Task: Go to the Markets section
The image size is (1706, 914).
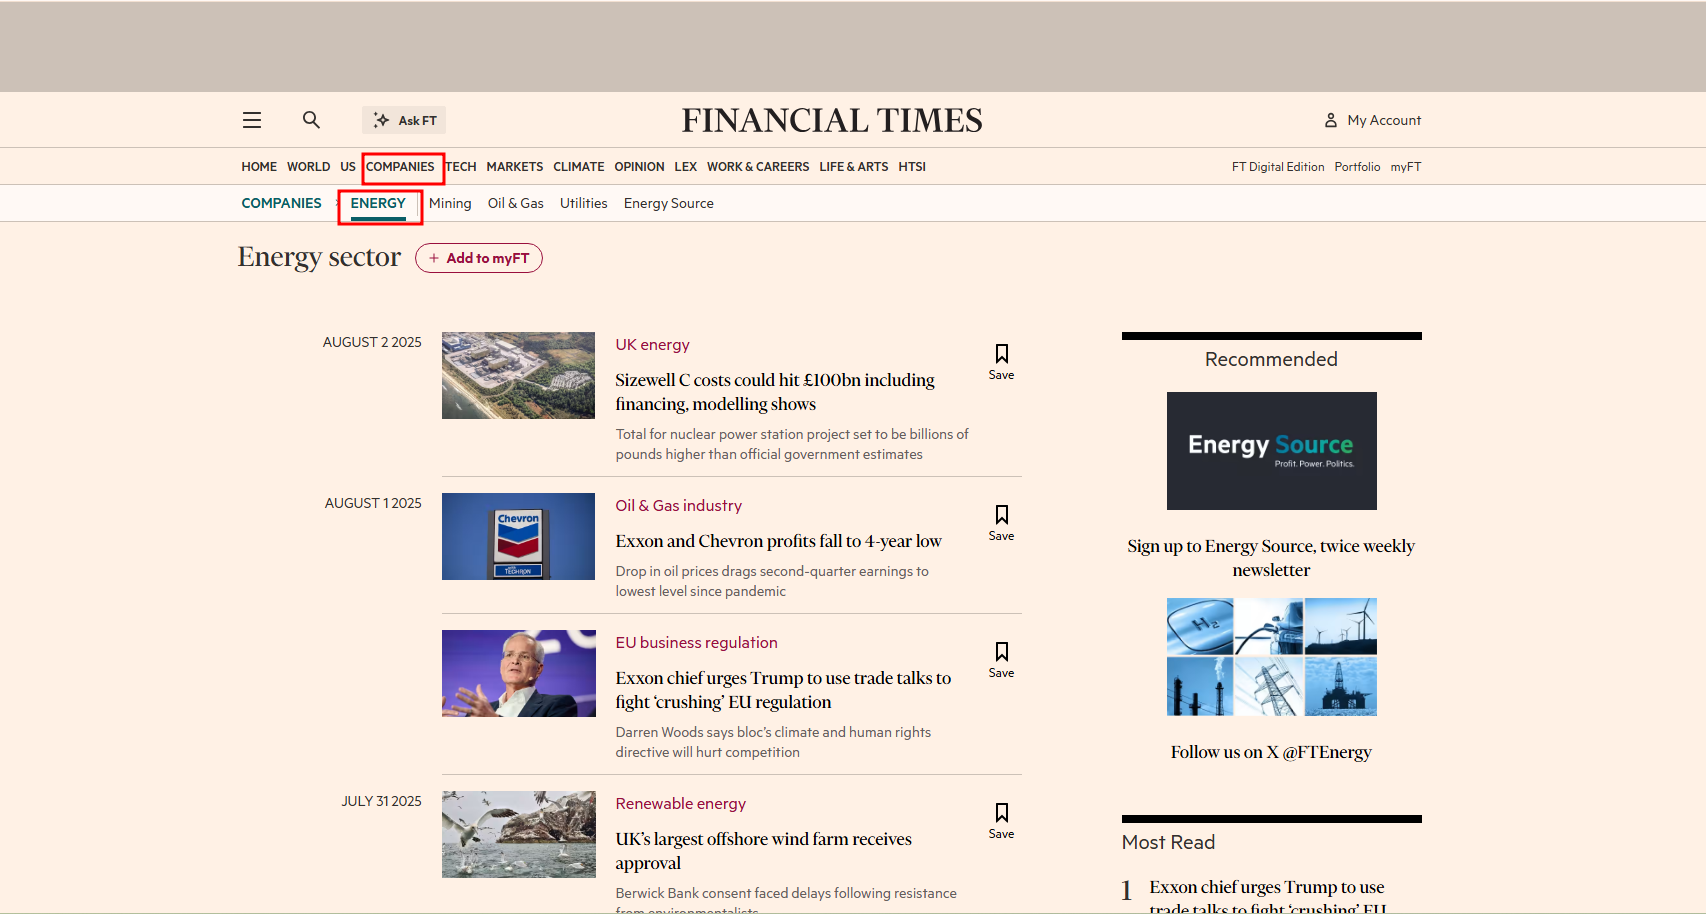Action: click(x=514, y=167)
